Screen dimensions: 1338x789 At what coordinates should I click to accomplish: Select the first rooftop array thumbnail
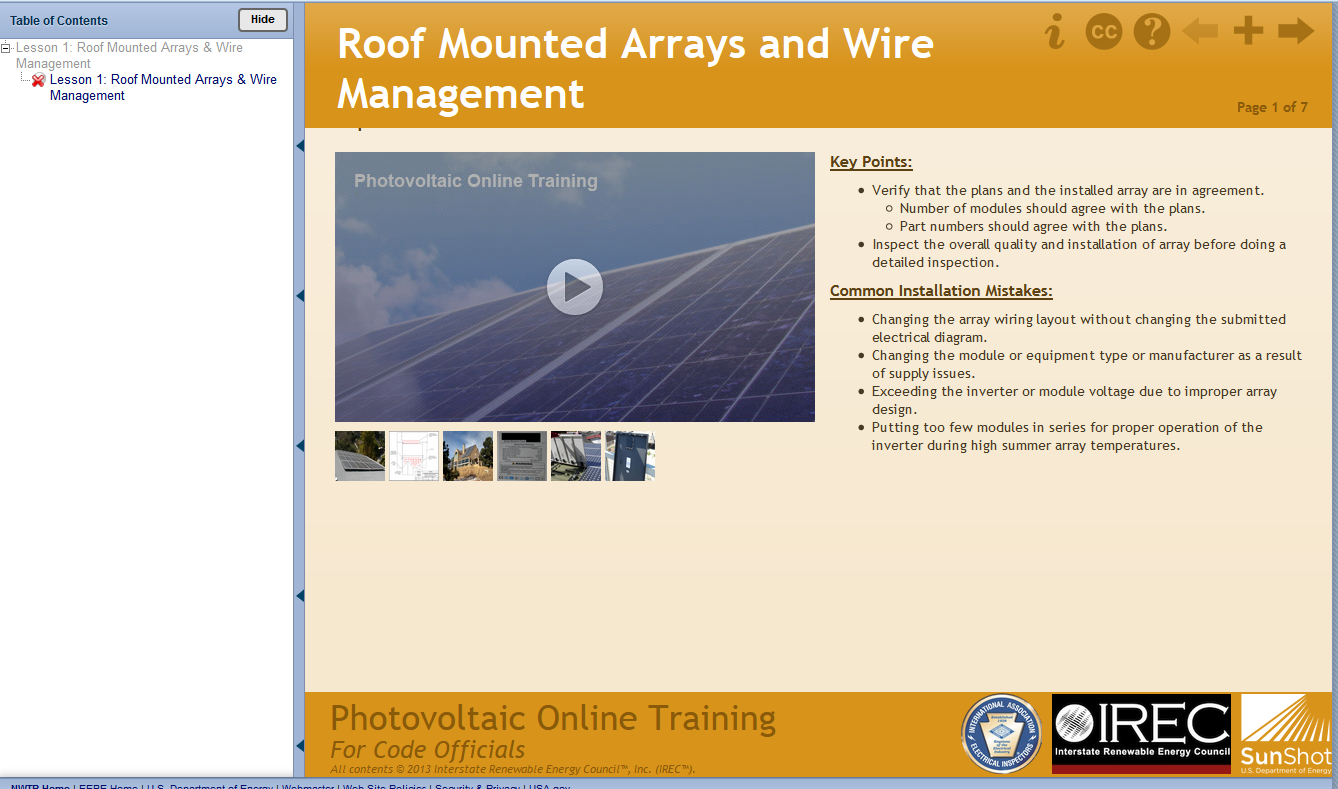pyautogui.click(x=359, y=455)
